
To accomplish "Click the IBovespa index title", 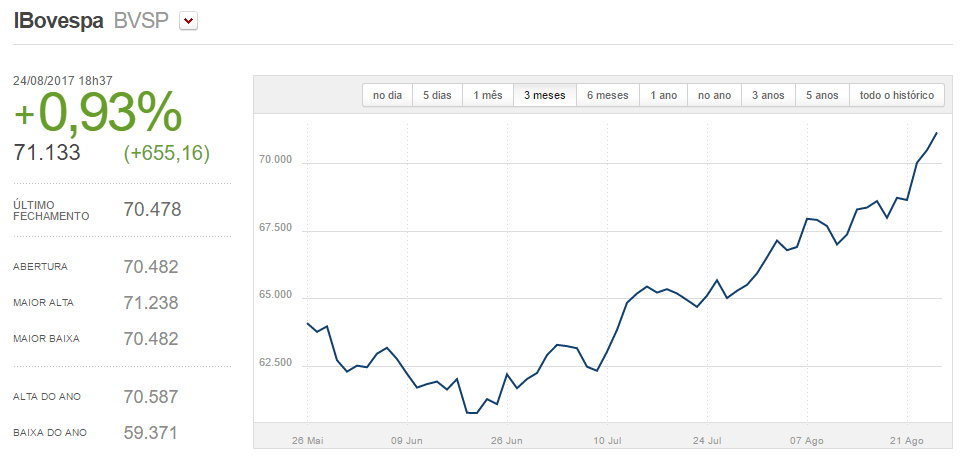I will 58,21.
